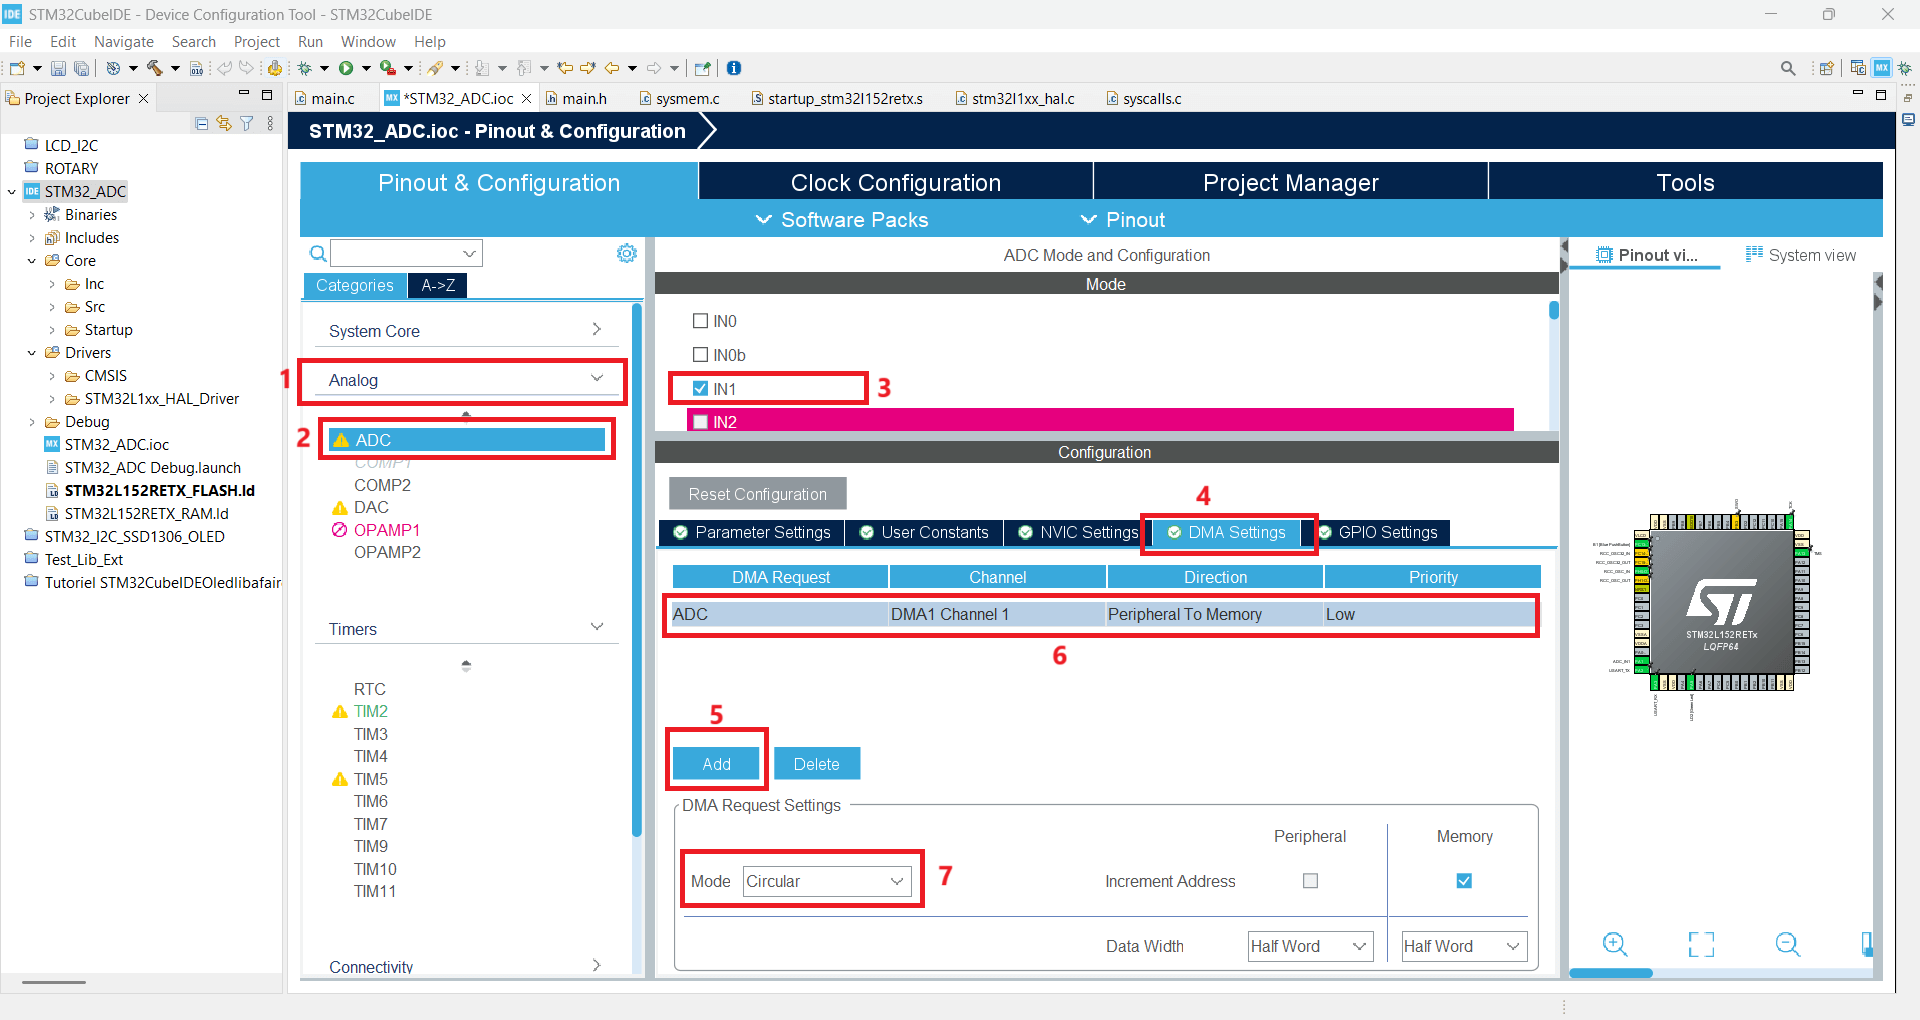
Task: Click the Run with external tools icon
Action: 388,68
